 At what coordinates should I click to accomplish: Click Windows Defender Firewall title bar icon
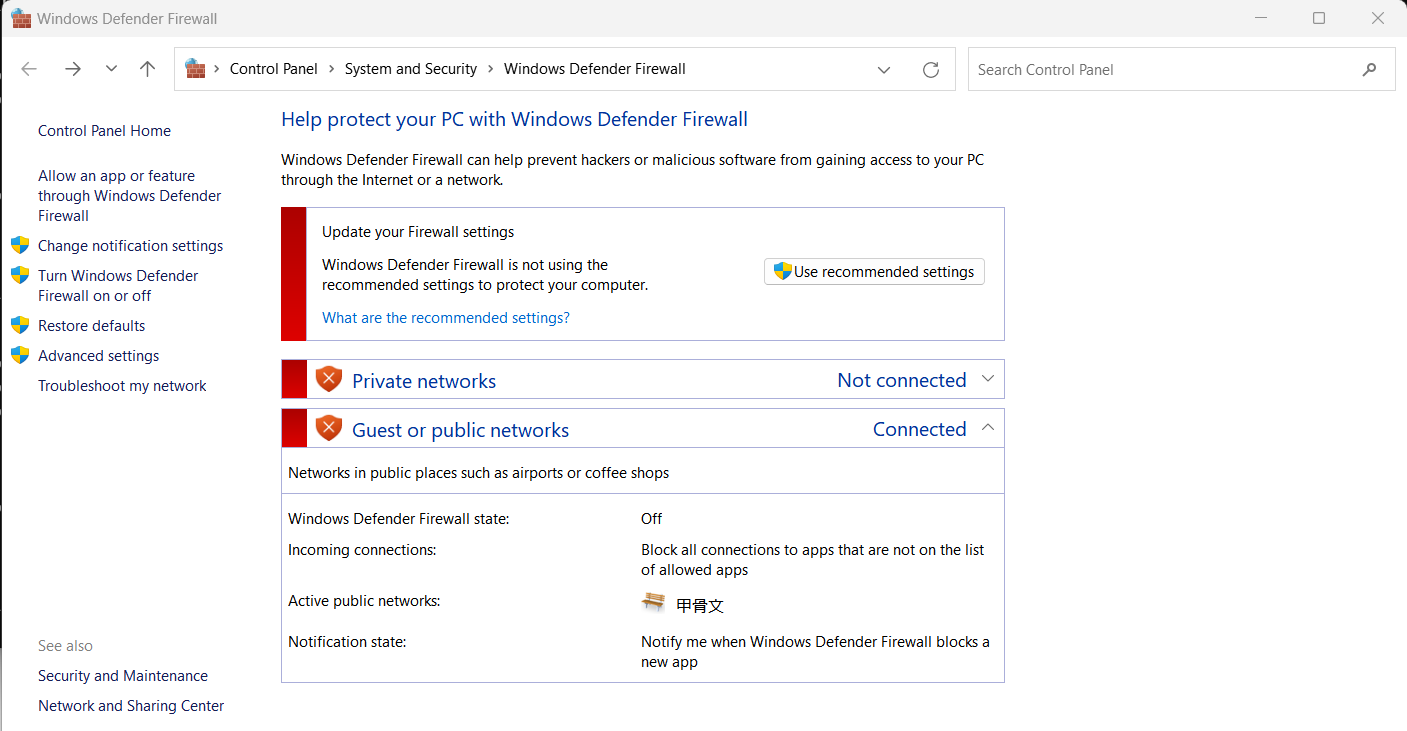21,18
